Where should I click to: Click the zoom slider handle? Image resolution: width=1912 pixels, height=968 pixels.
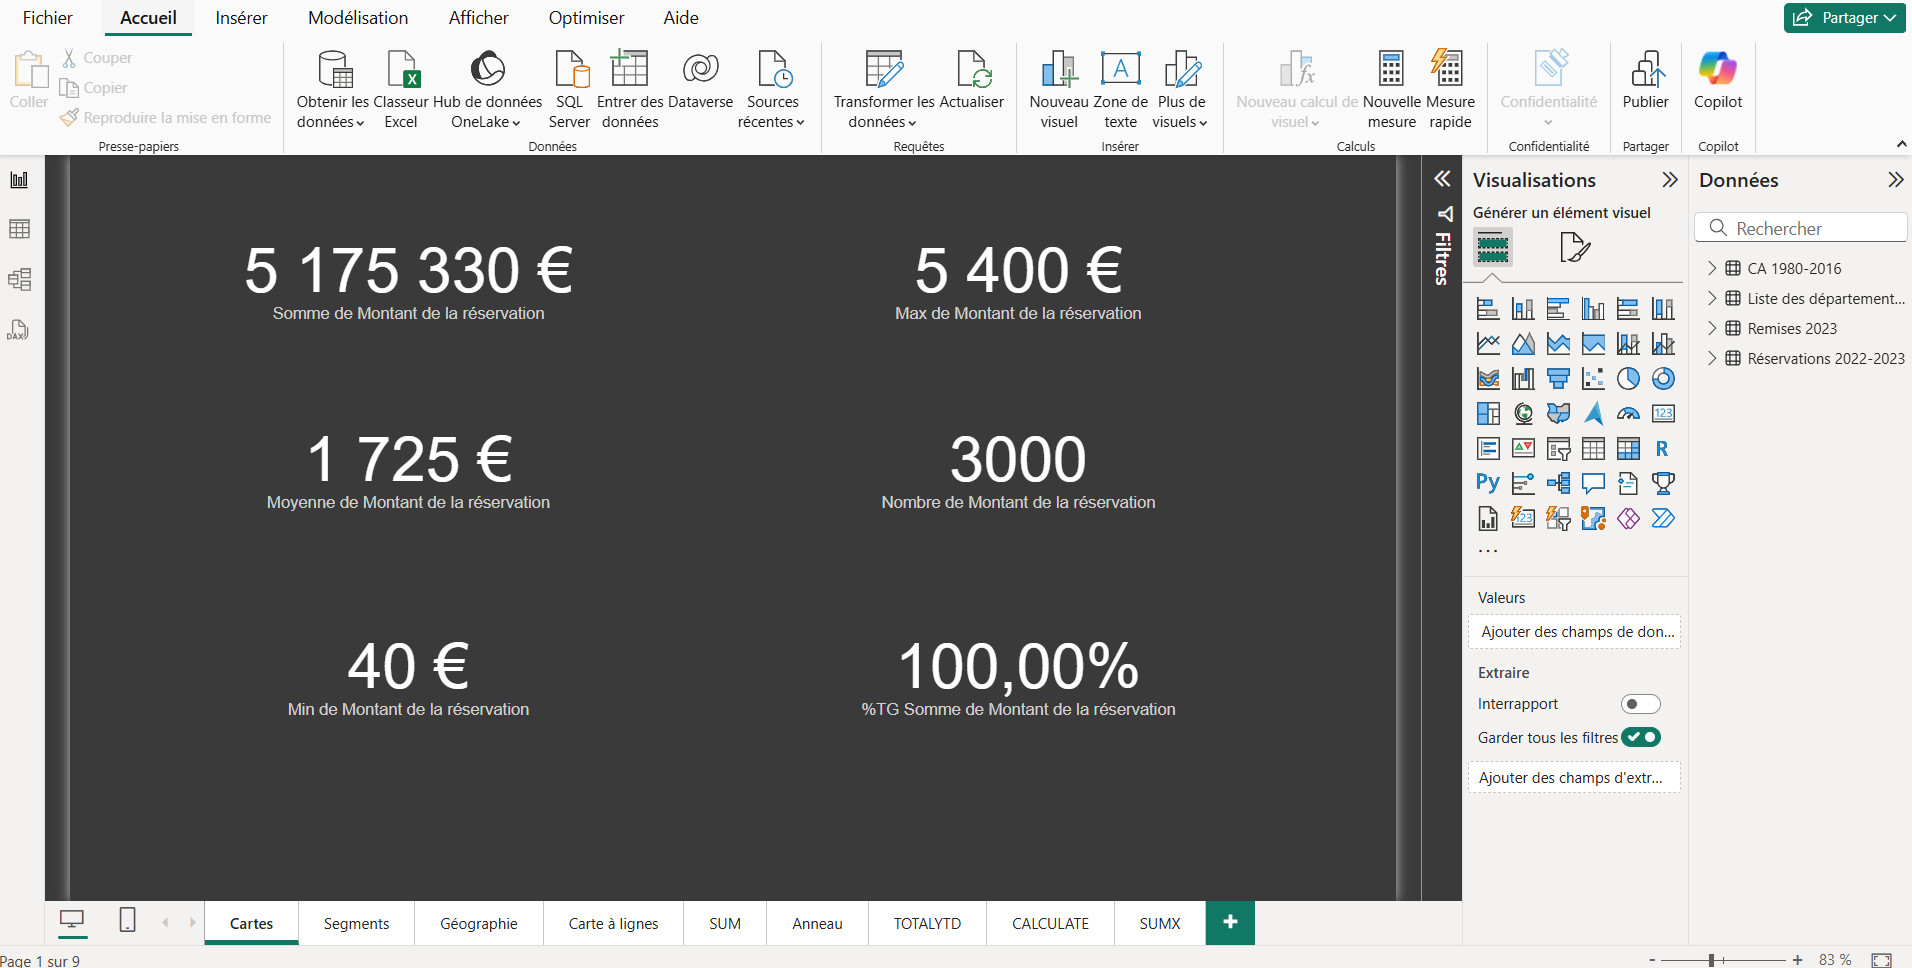click(x=1711, y=960)
